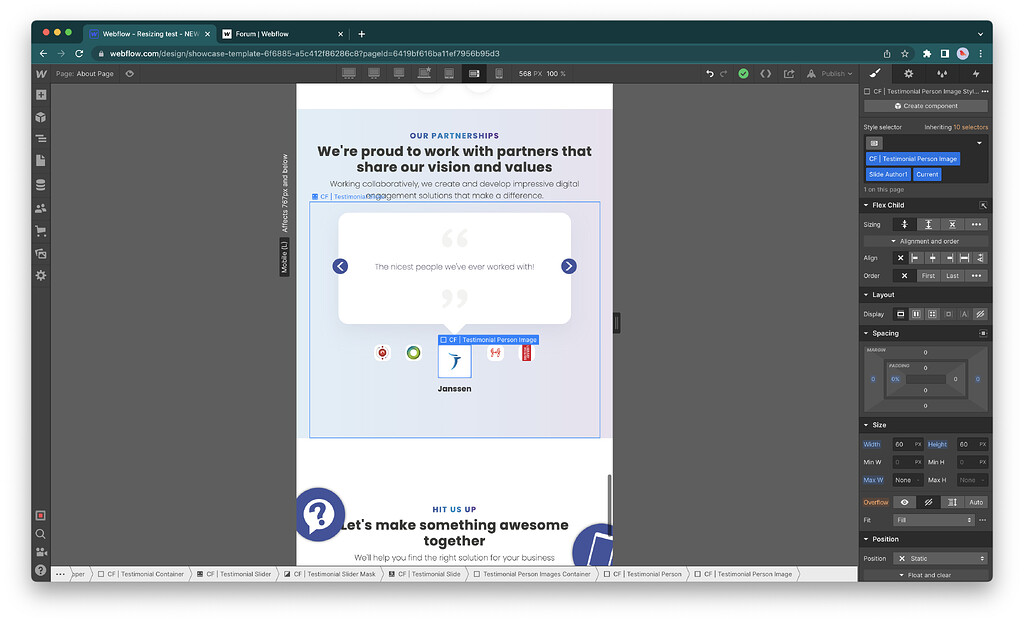Set overflow to Hidden
This screenshot has height=623, width=1024.
point(928,502)
